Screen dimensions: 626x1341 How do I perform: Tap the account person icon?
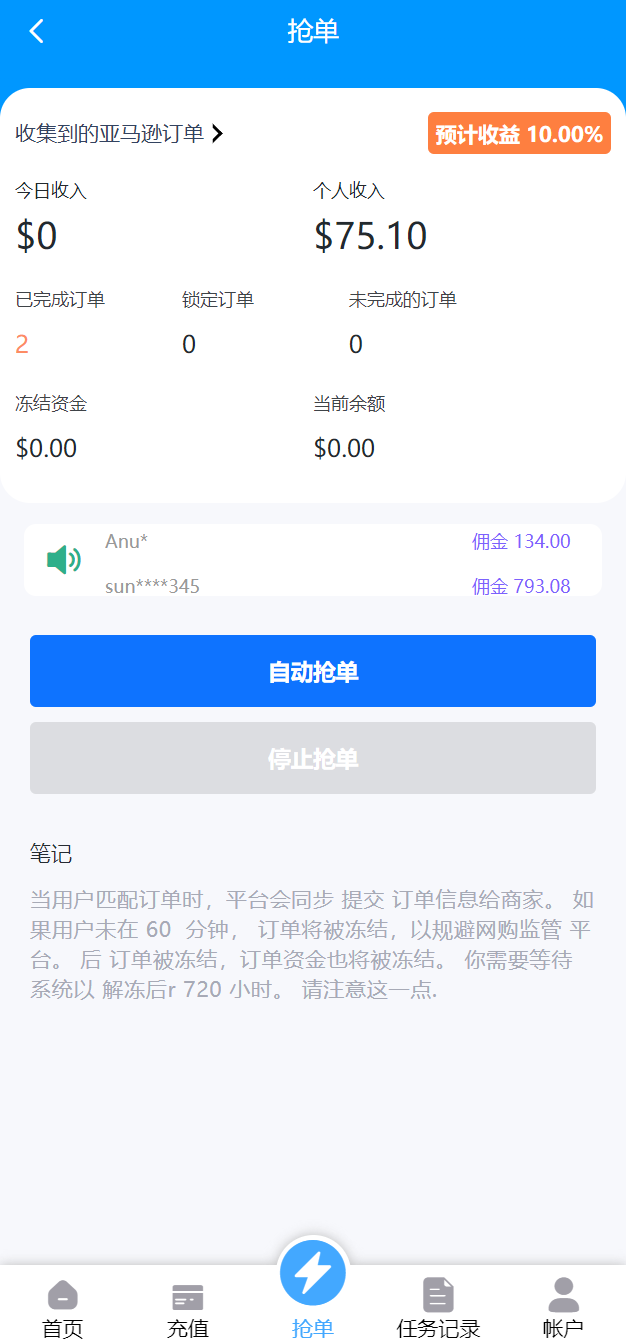pos(563,1295)
